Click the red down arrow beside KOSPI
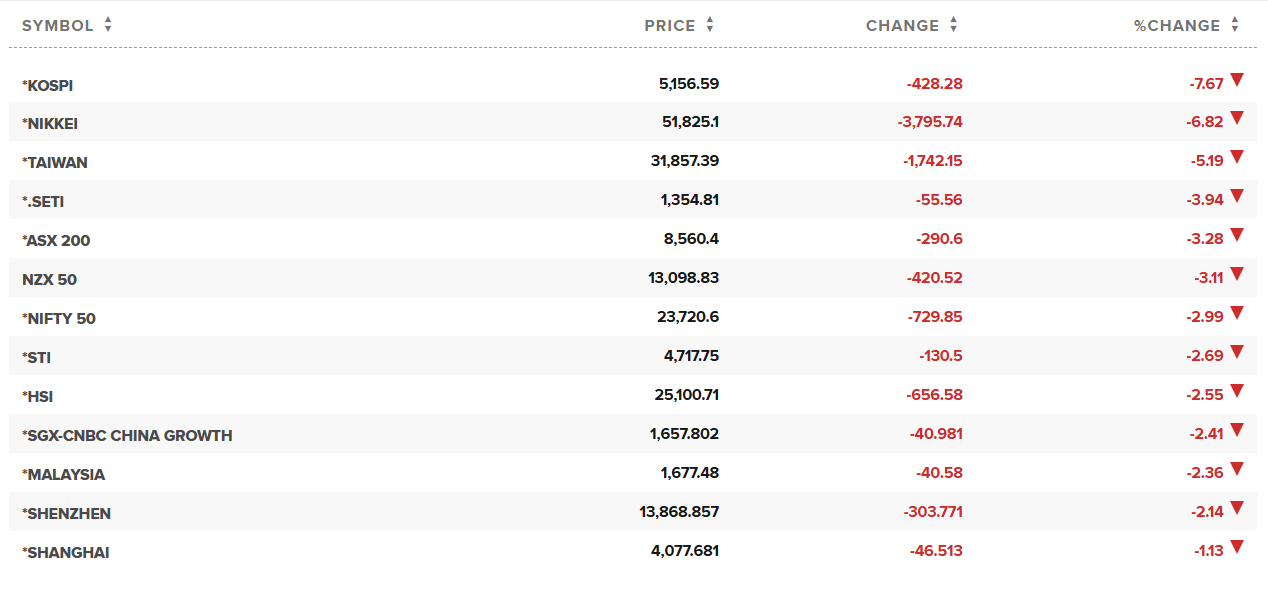 tap(1237, 80)
